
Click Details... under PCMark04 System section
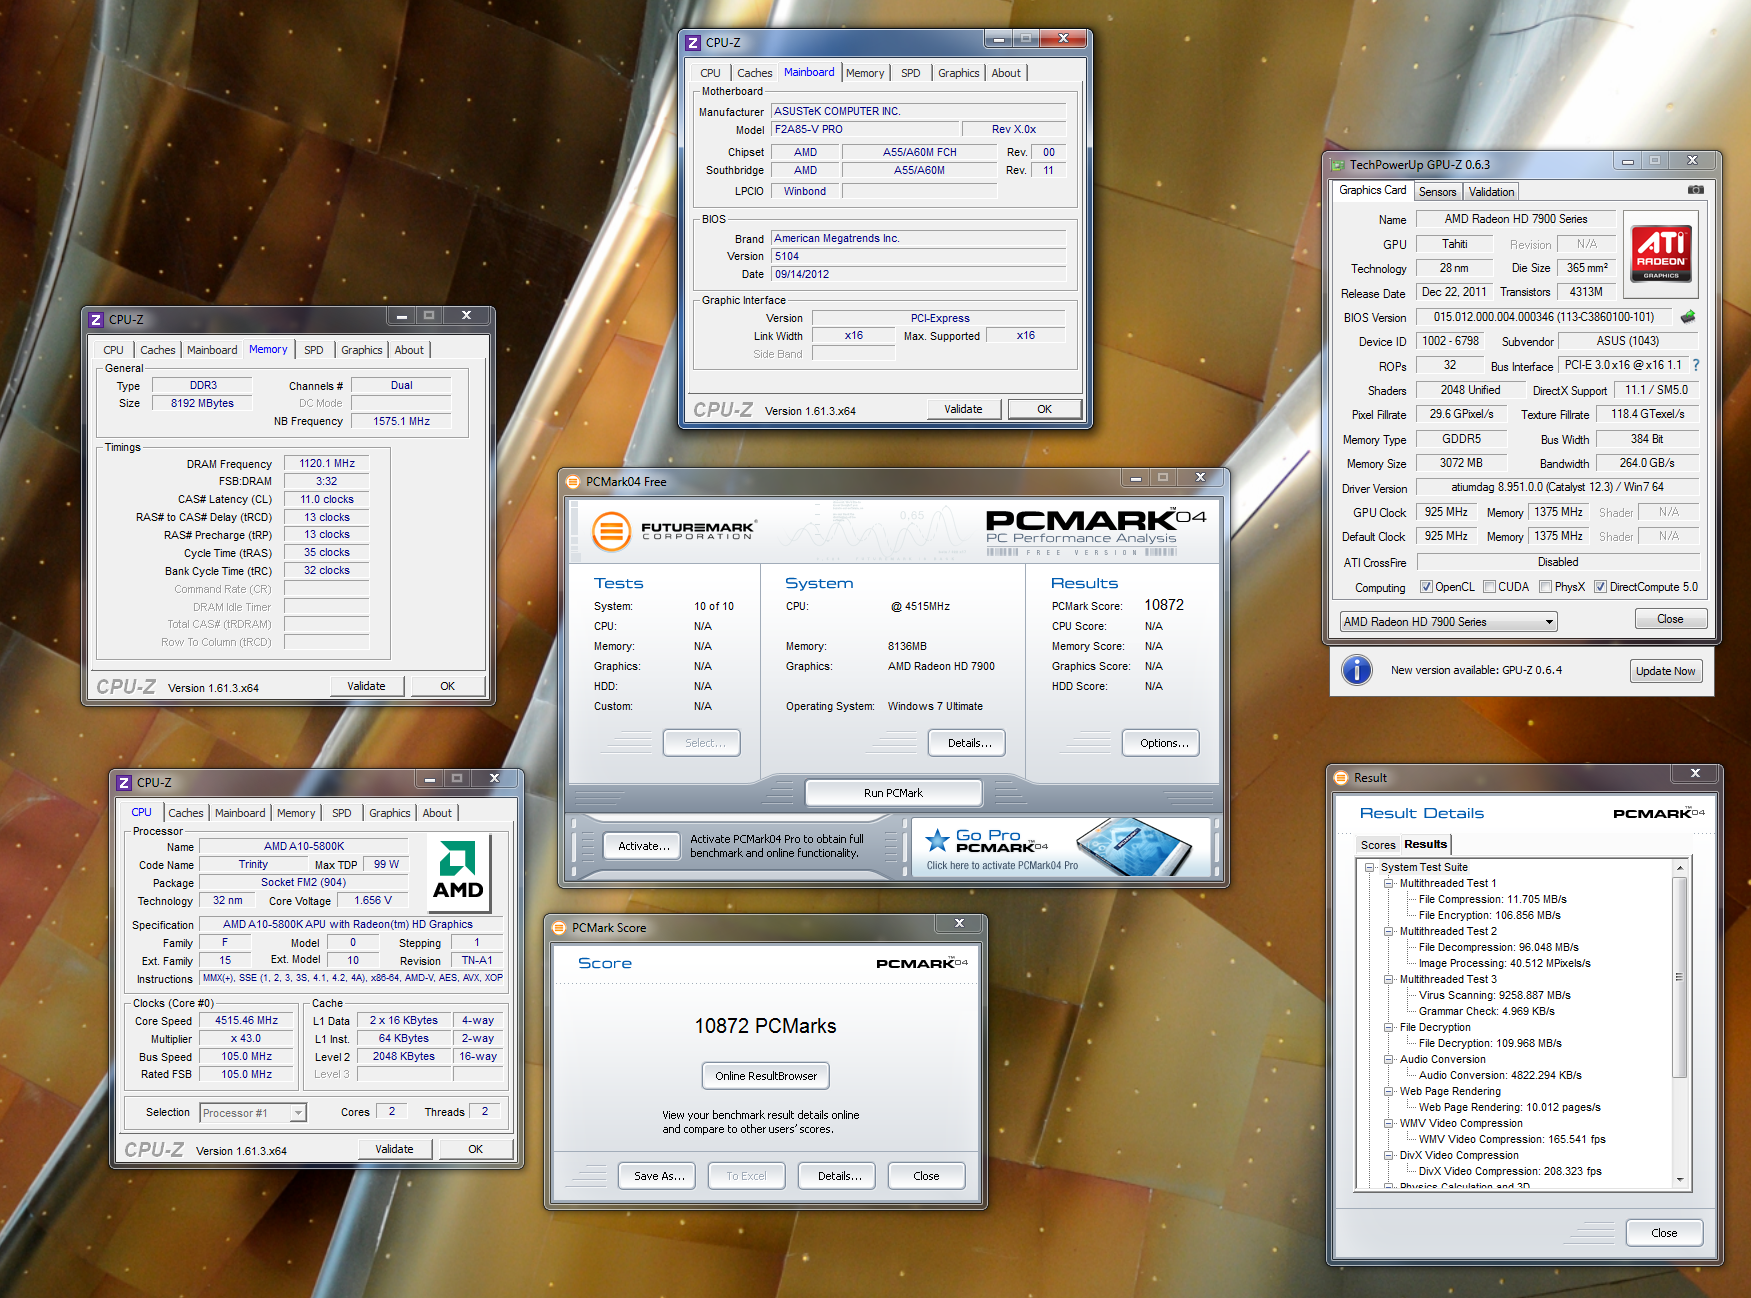click(x=969, y=743)
